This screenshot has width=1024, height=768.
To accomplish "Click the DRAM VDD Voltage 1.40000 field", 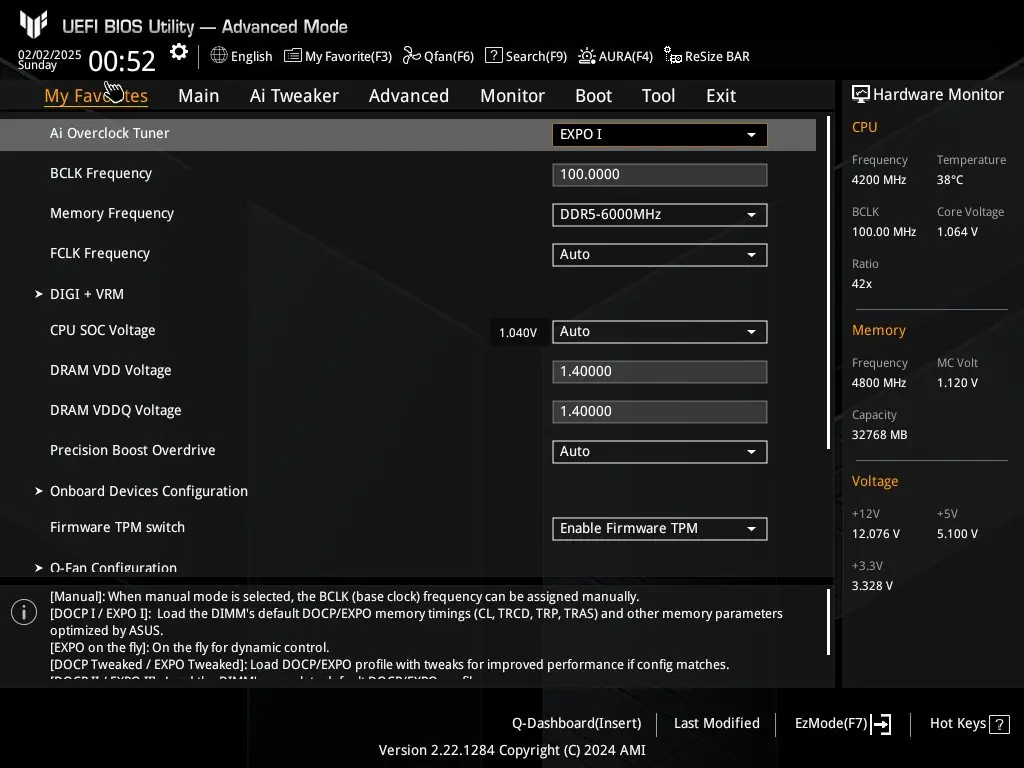I will (x=660, y=372).
